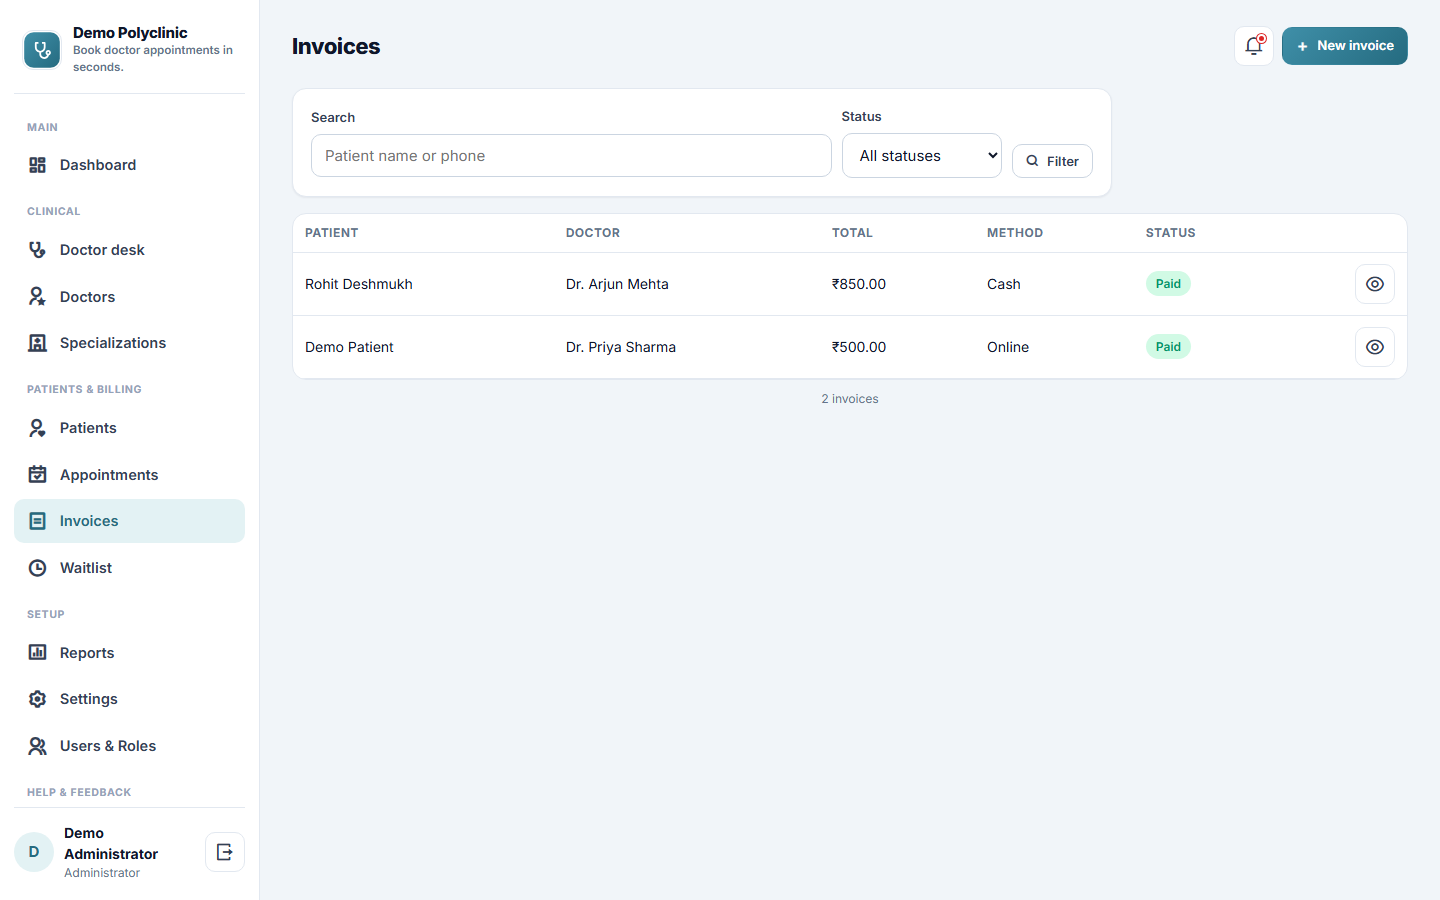Click the Specializations building icon
Screen dimensions: 1440x900
(x=37, y=343)
